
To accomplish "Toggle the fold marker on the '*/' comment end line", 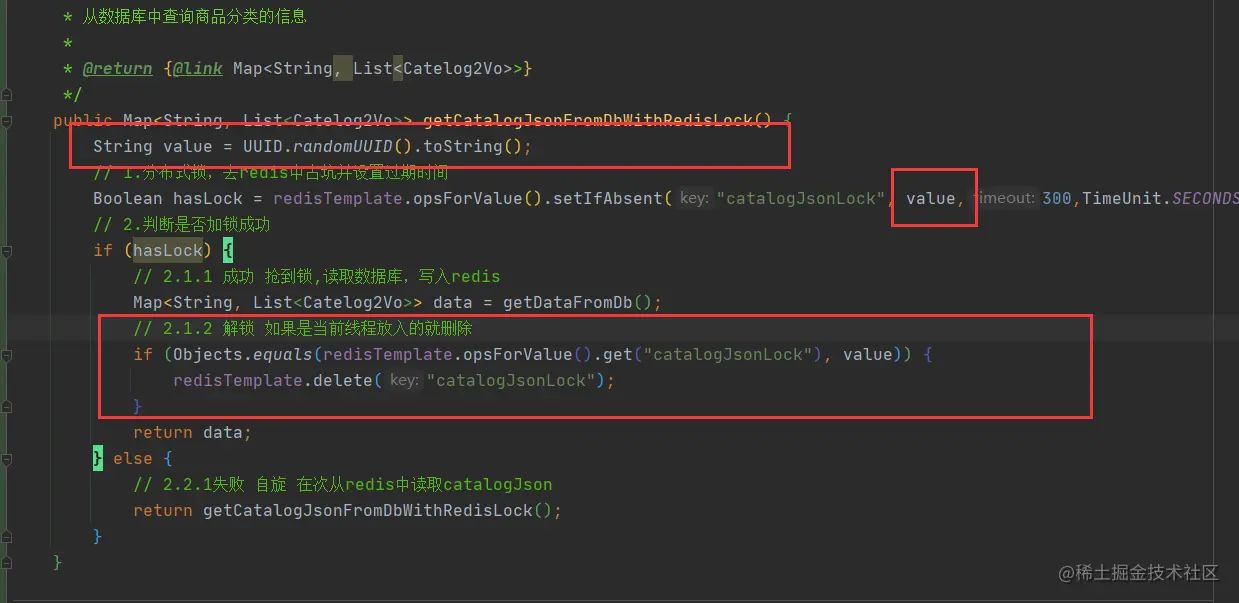I will coord(7,95).
